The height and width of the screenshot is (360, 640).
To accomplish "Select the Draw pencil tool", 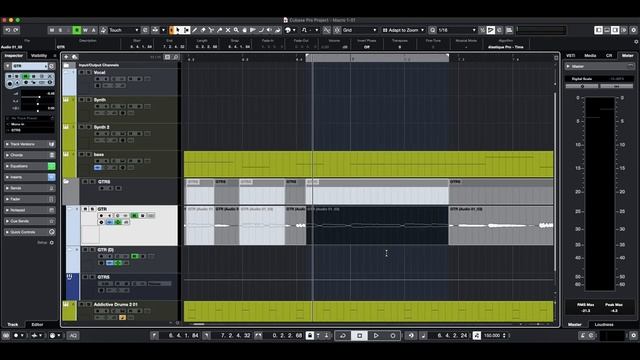I will coord(195,30).
